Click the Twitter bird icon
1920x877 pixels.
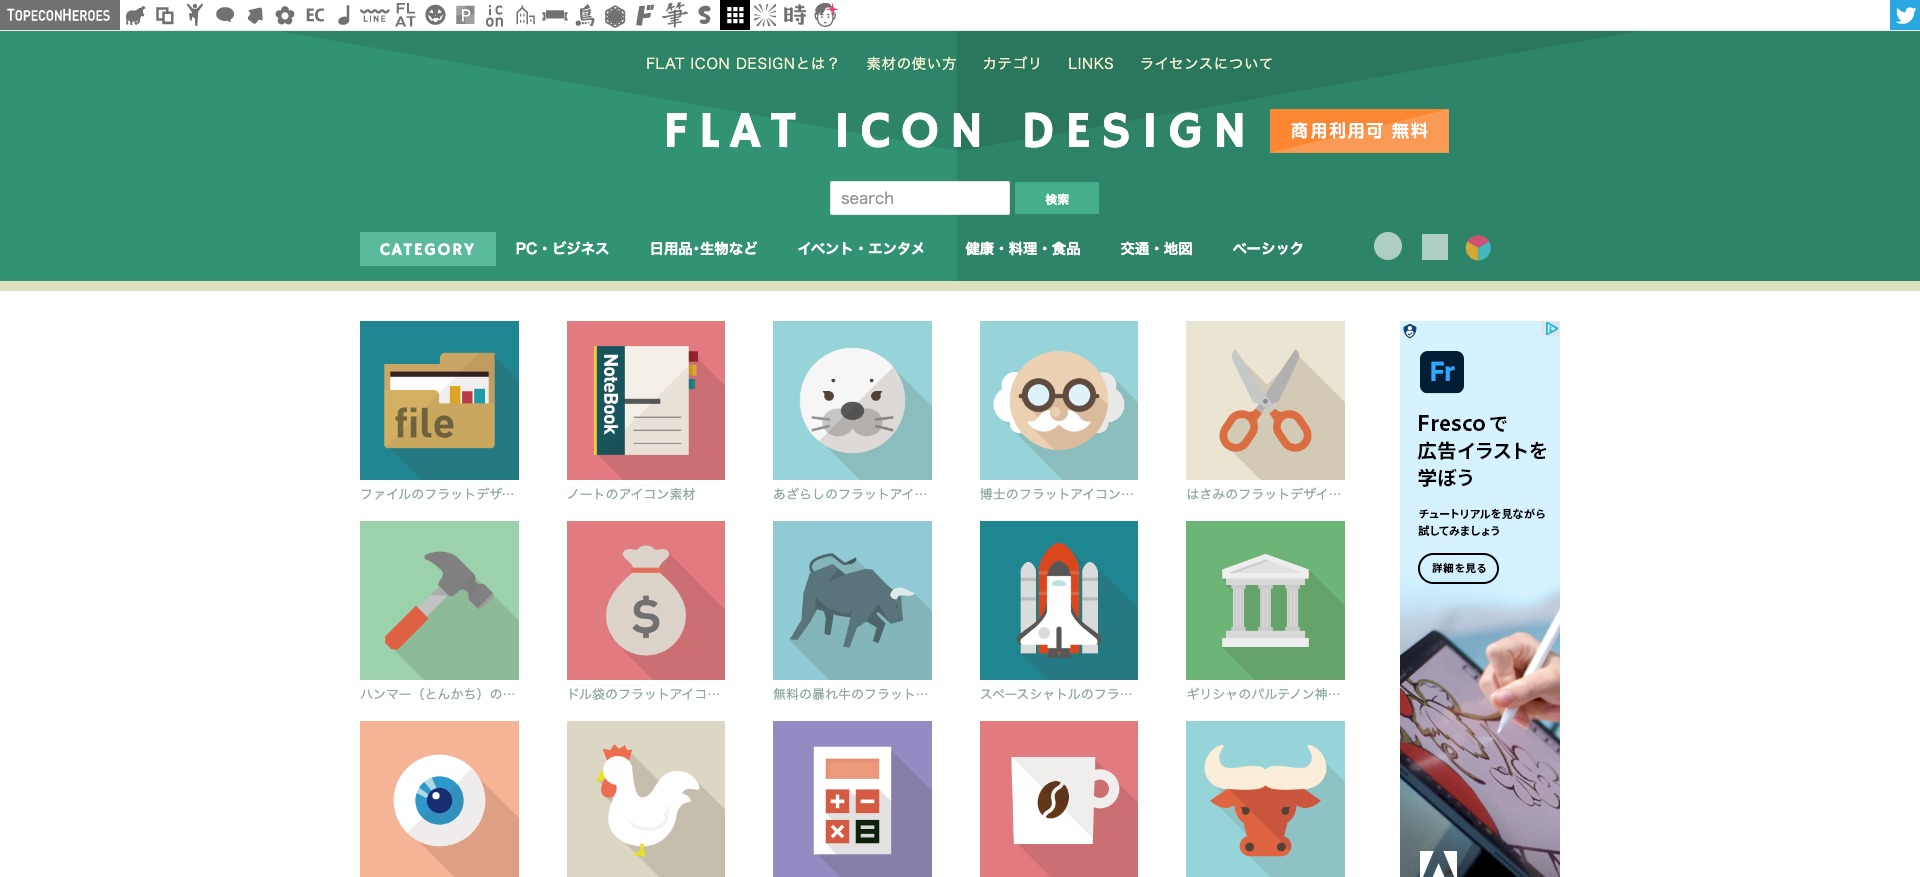point(1904,15)
